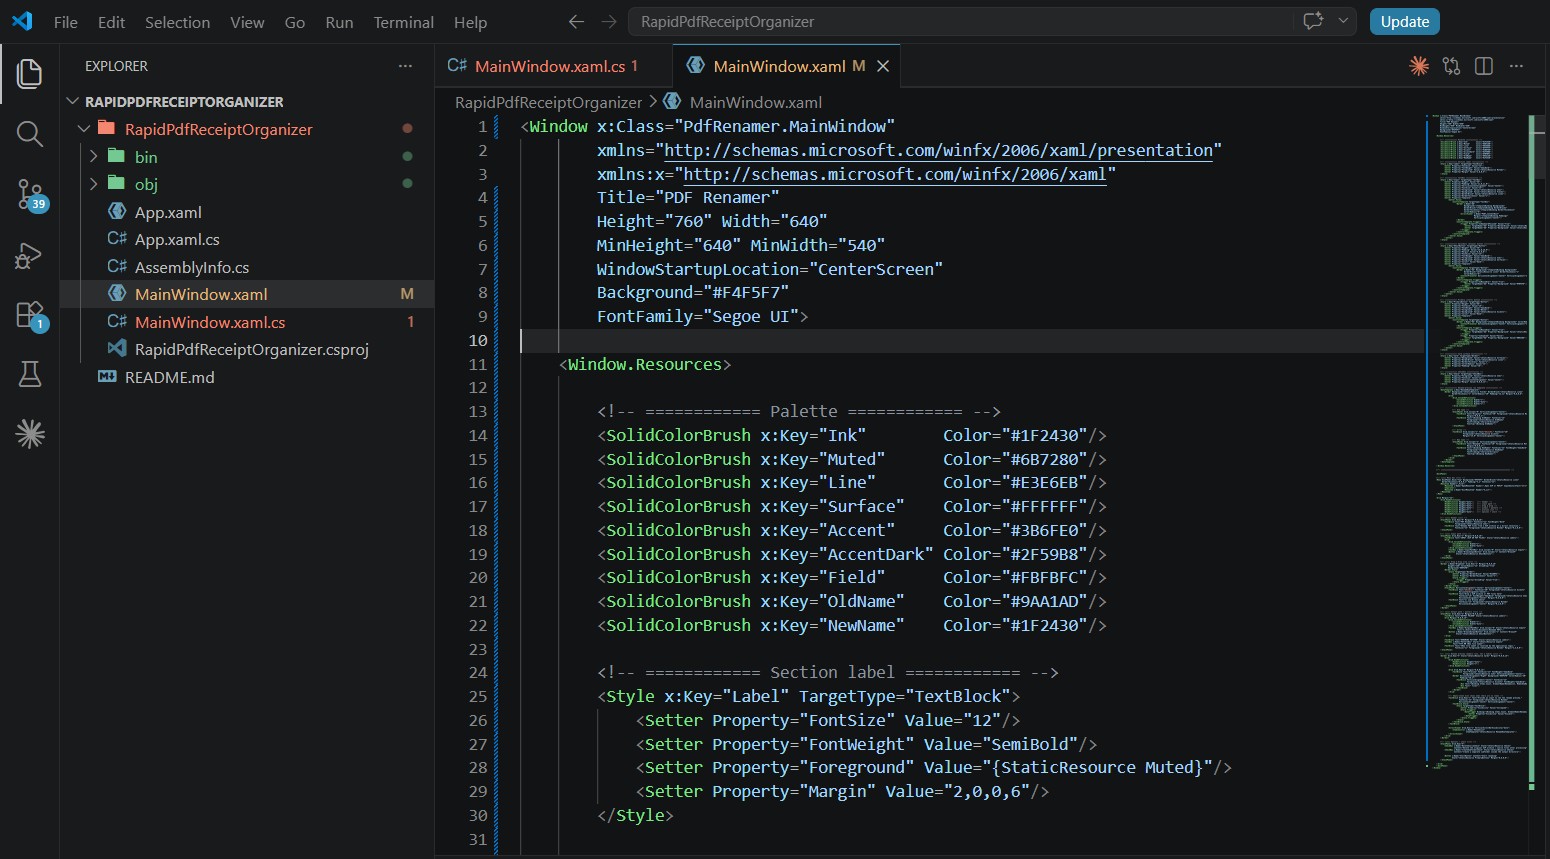Open App.xaml.cs in the explorer
Image resolution: width=1550 pixels, height=859 pixels.
[247, 239]
